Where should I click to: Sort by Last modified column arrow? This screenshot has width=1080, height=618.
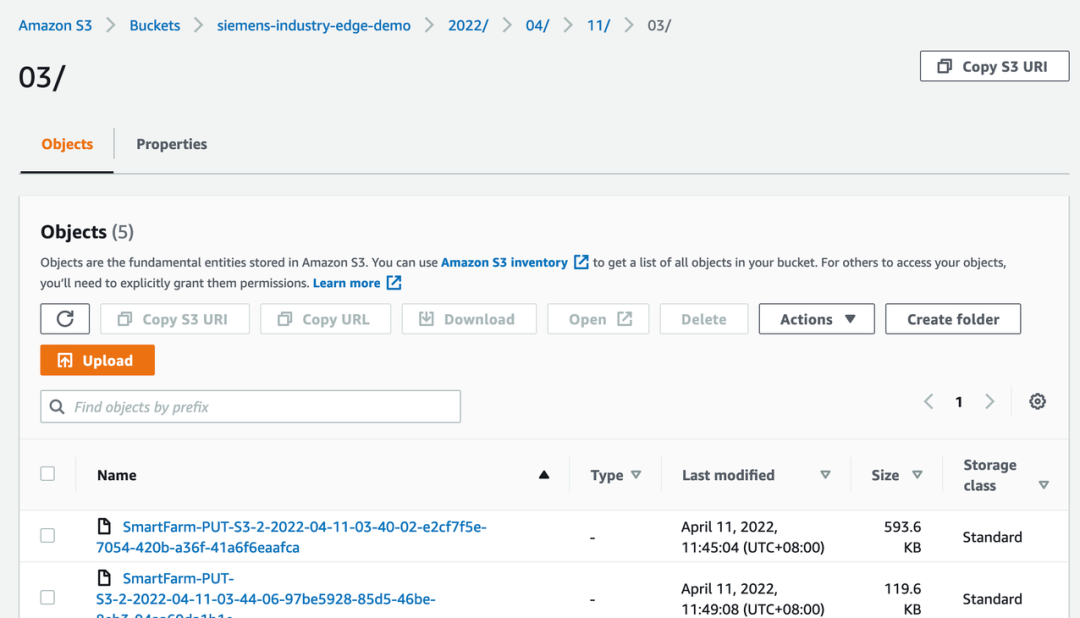(825, 475)
